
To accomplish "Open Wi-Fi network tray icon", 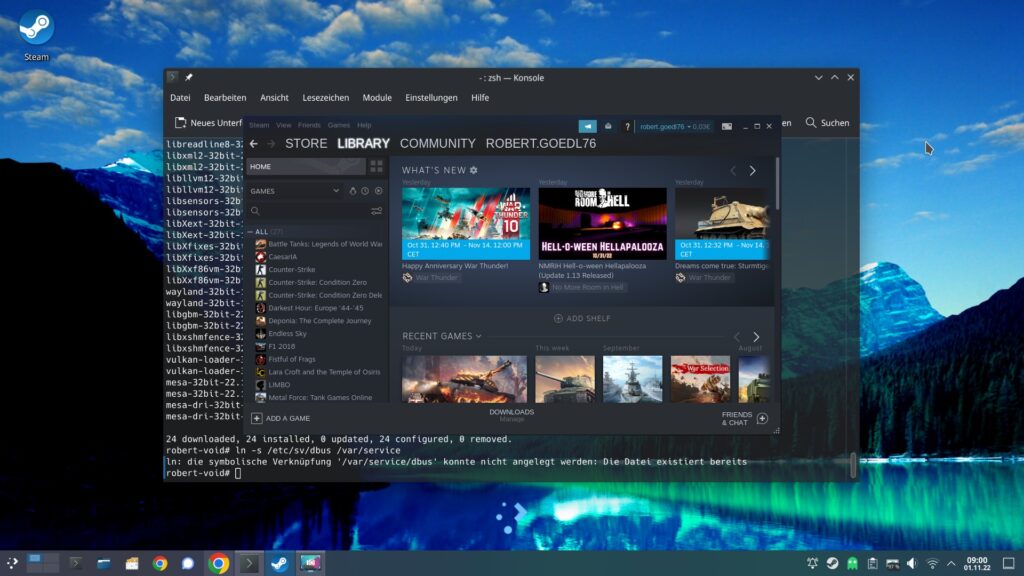I will (x=933, y=563).
